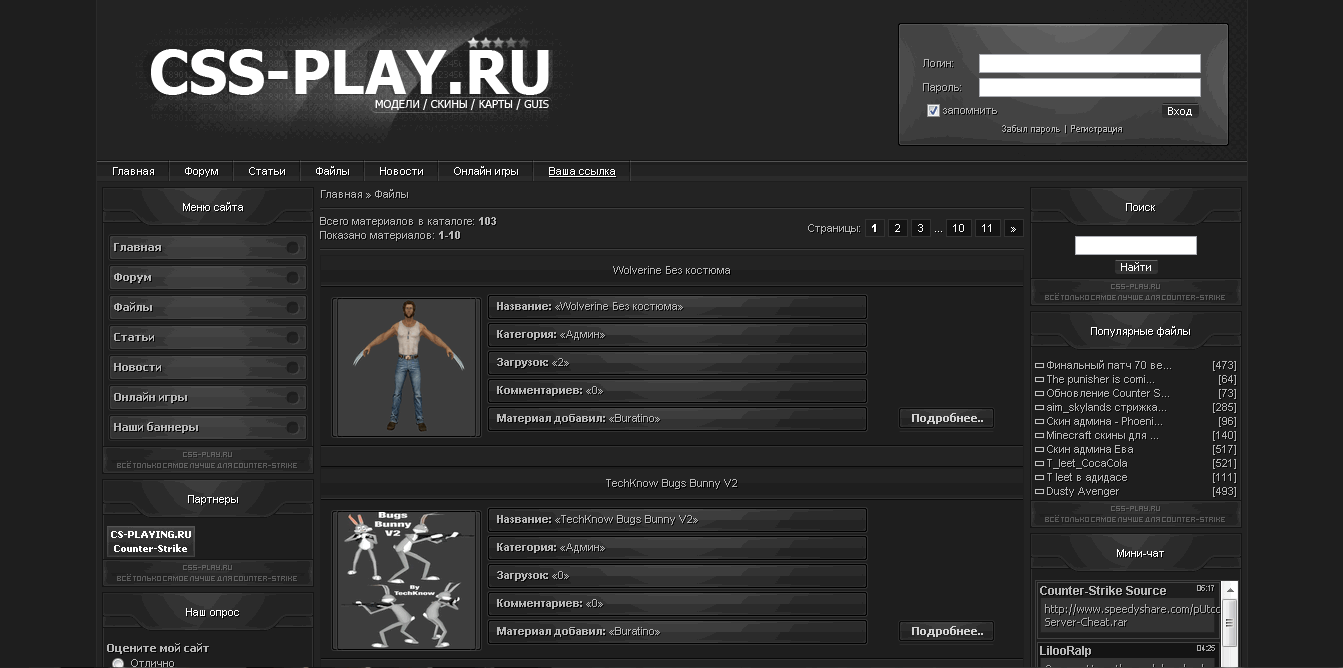
Task: Select Форум in the sidebar site menu
Action: point(208,277)
